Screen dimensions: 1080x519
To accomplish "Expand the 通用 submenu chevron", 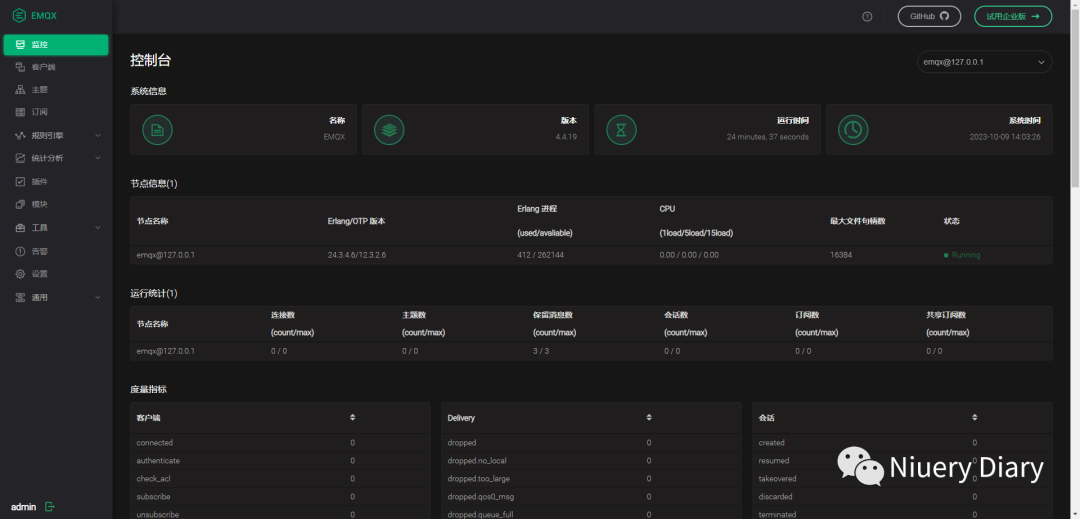I will pos(98,297).
